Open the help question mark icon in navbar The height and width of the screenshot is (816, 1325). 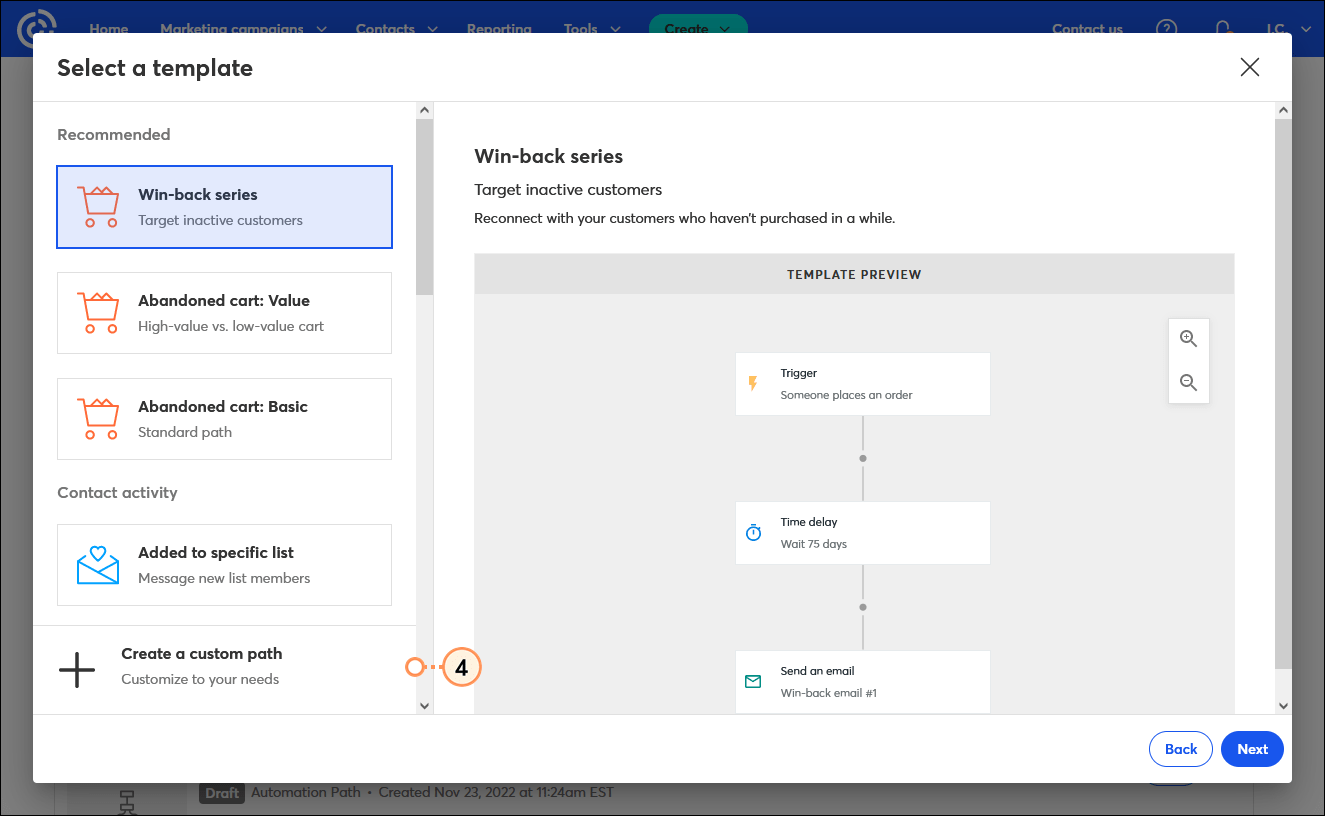click(1166, 29)
